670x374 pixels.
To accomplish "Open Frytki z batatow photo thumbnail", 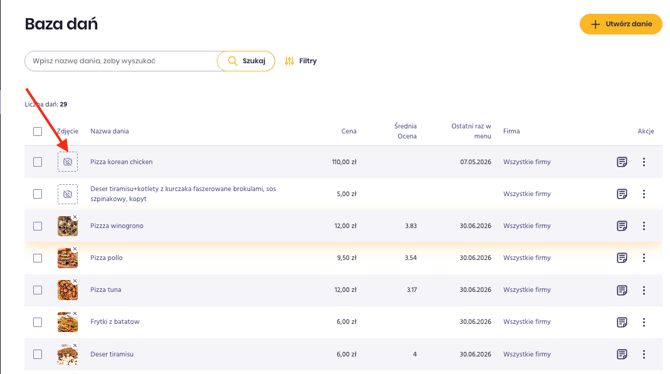I will [68, 322].
